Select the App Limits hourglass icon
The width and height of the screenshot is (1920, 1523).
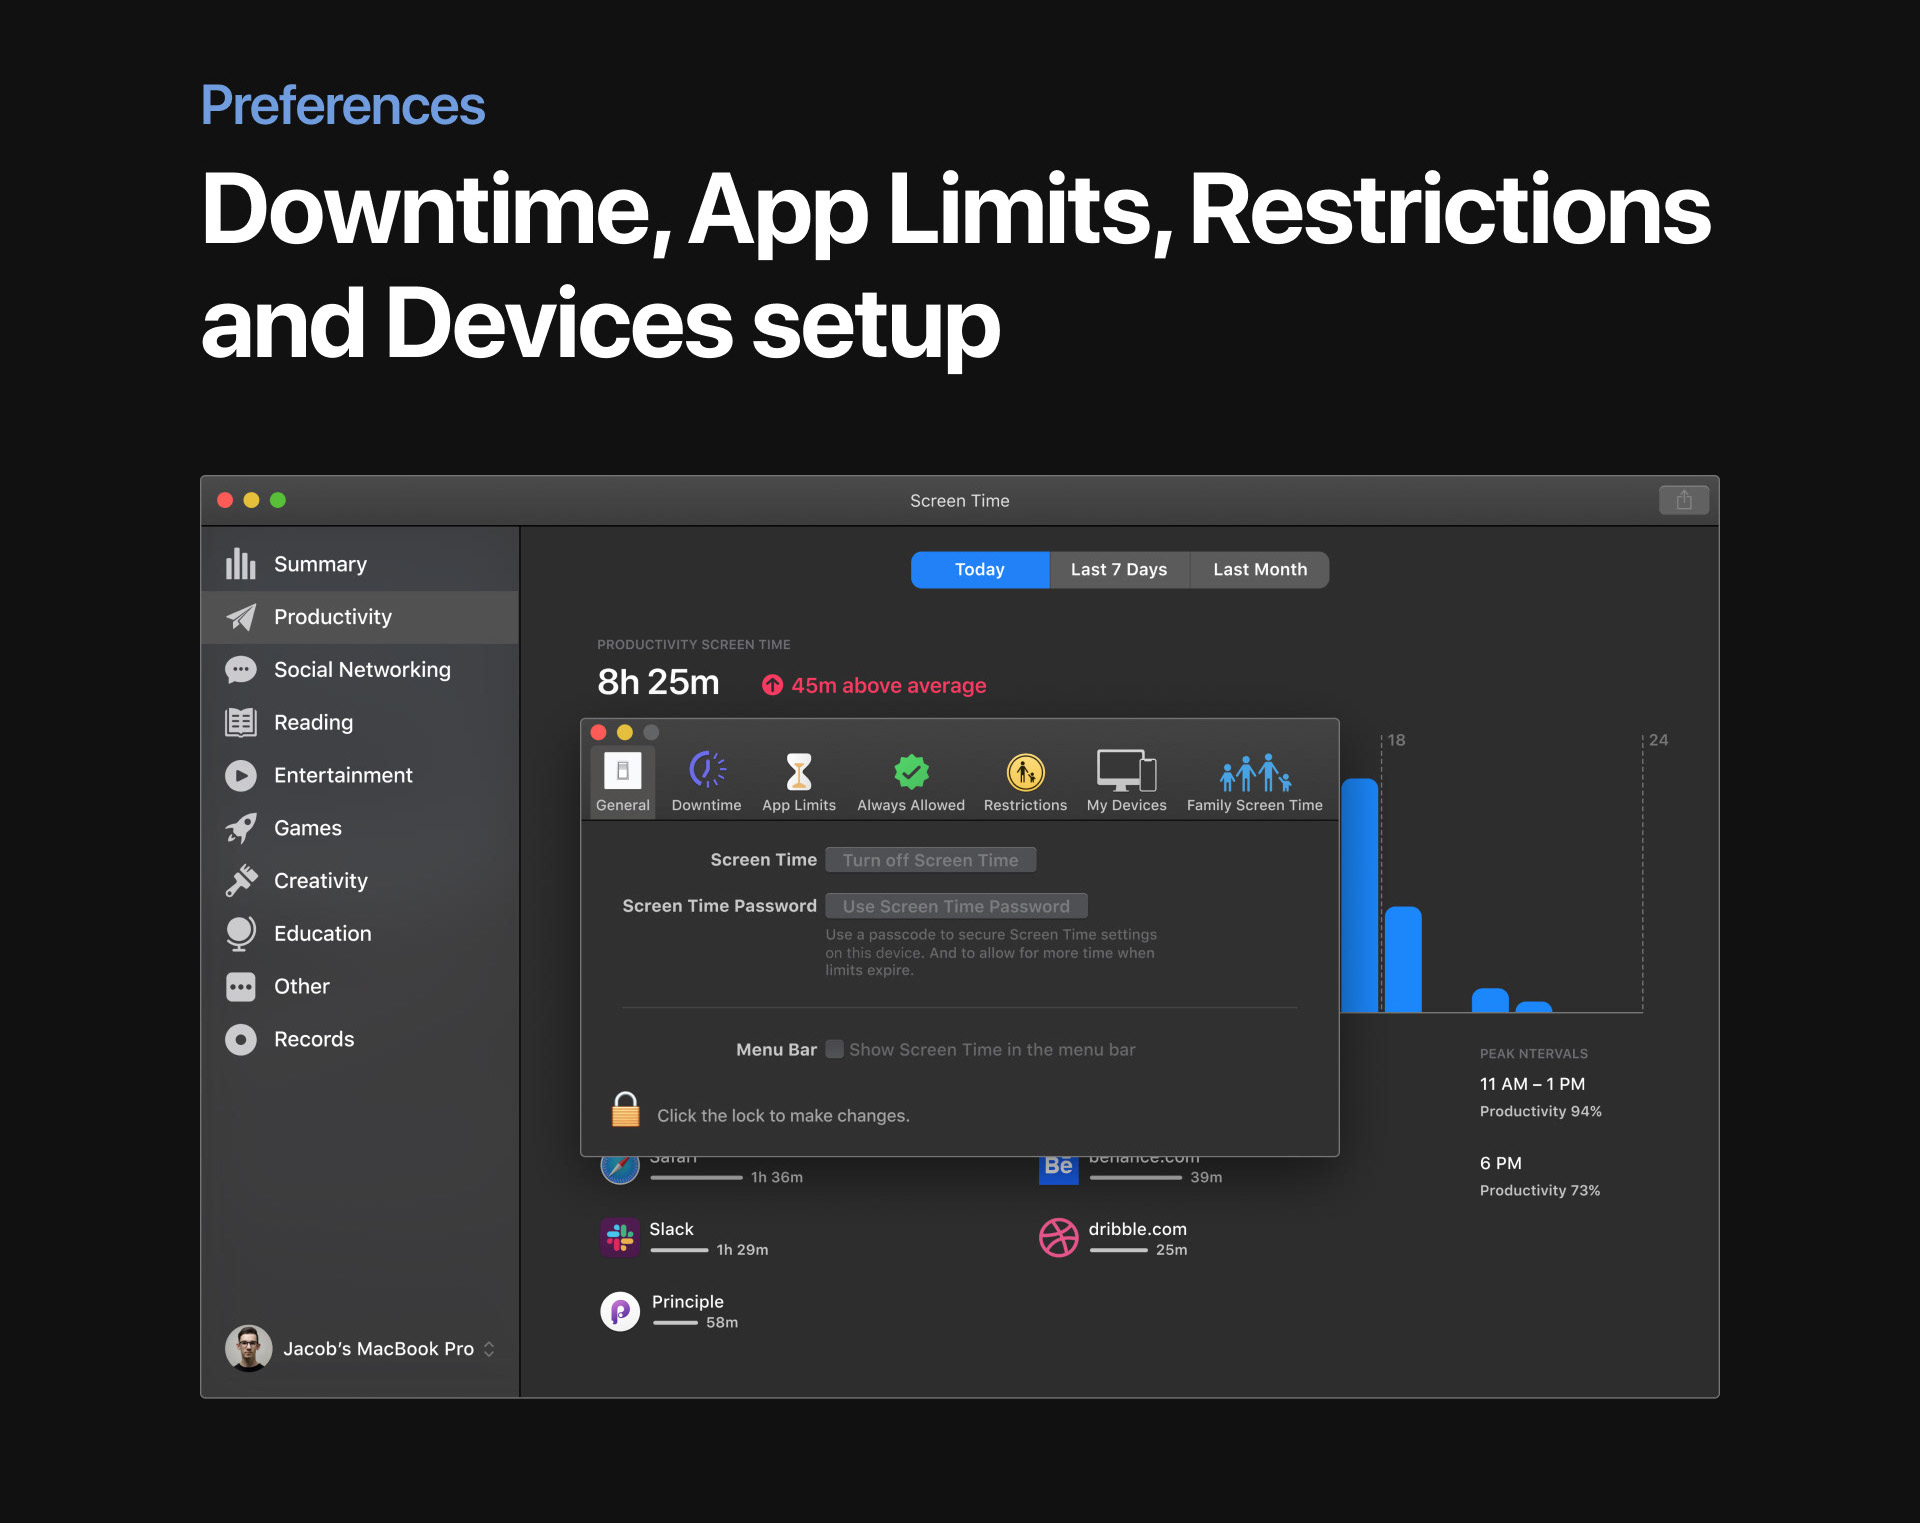pyautogui.click(x=798, y=772)
